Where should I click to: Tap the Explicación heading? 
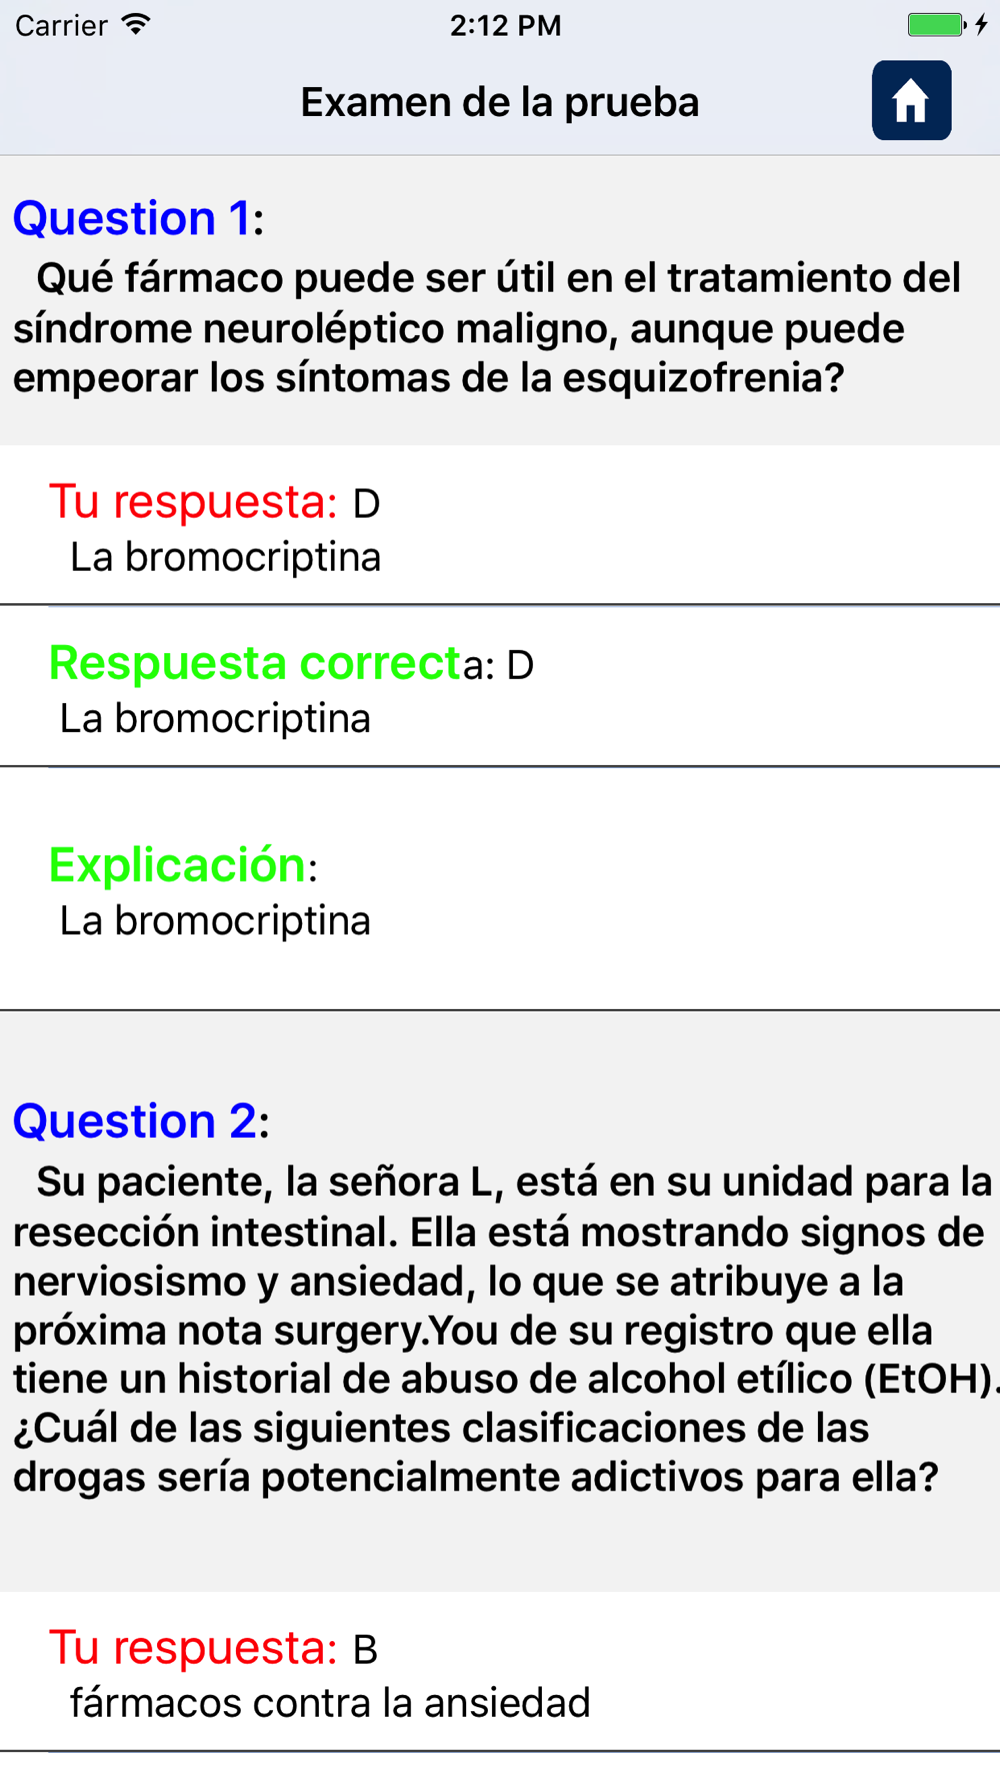183,865
